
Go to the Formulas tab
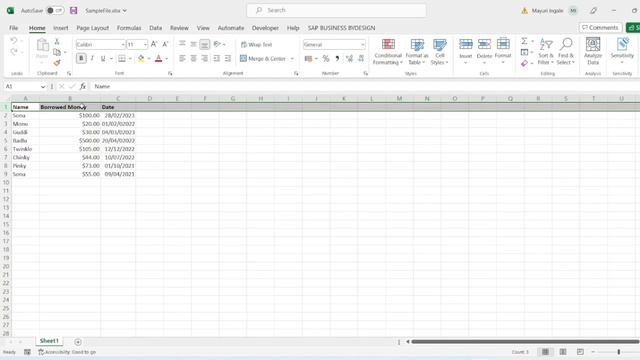(x=129, y=28)
